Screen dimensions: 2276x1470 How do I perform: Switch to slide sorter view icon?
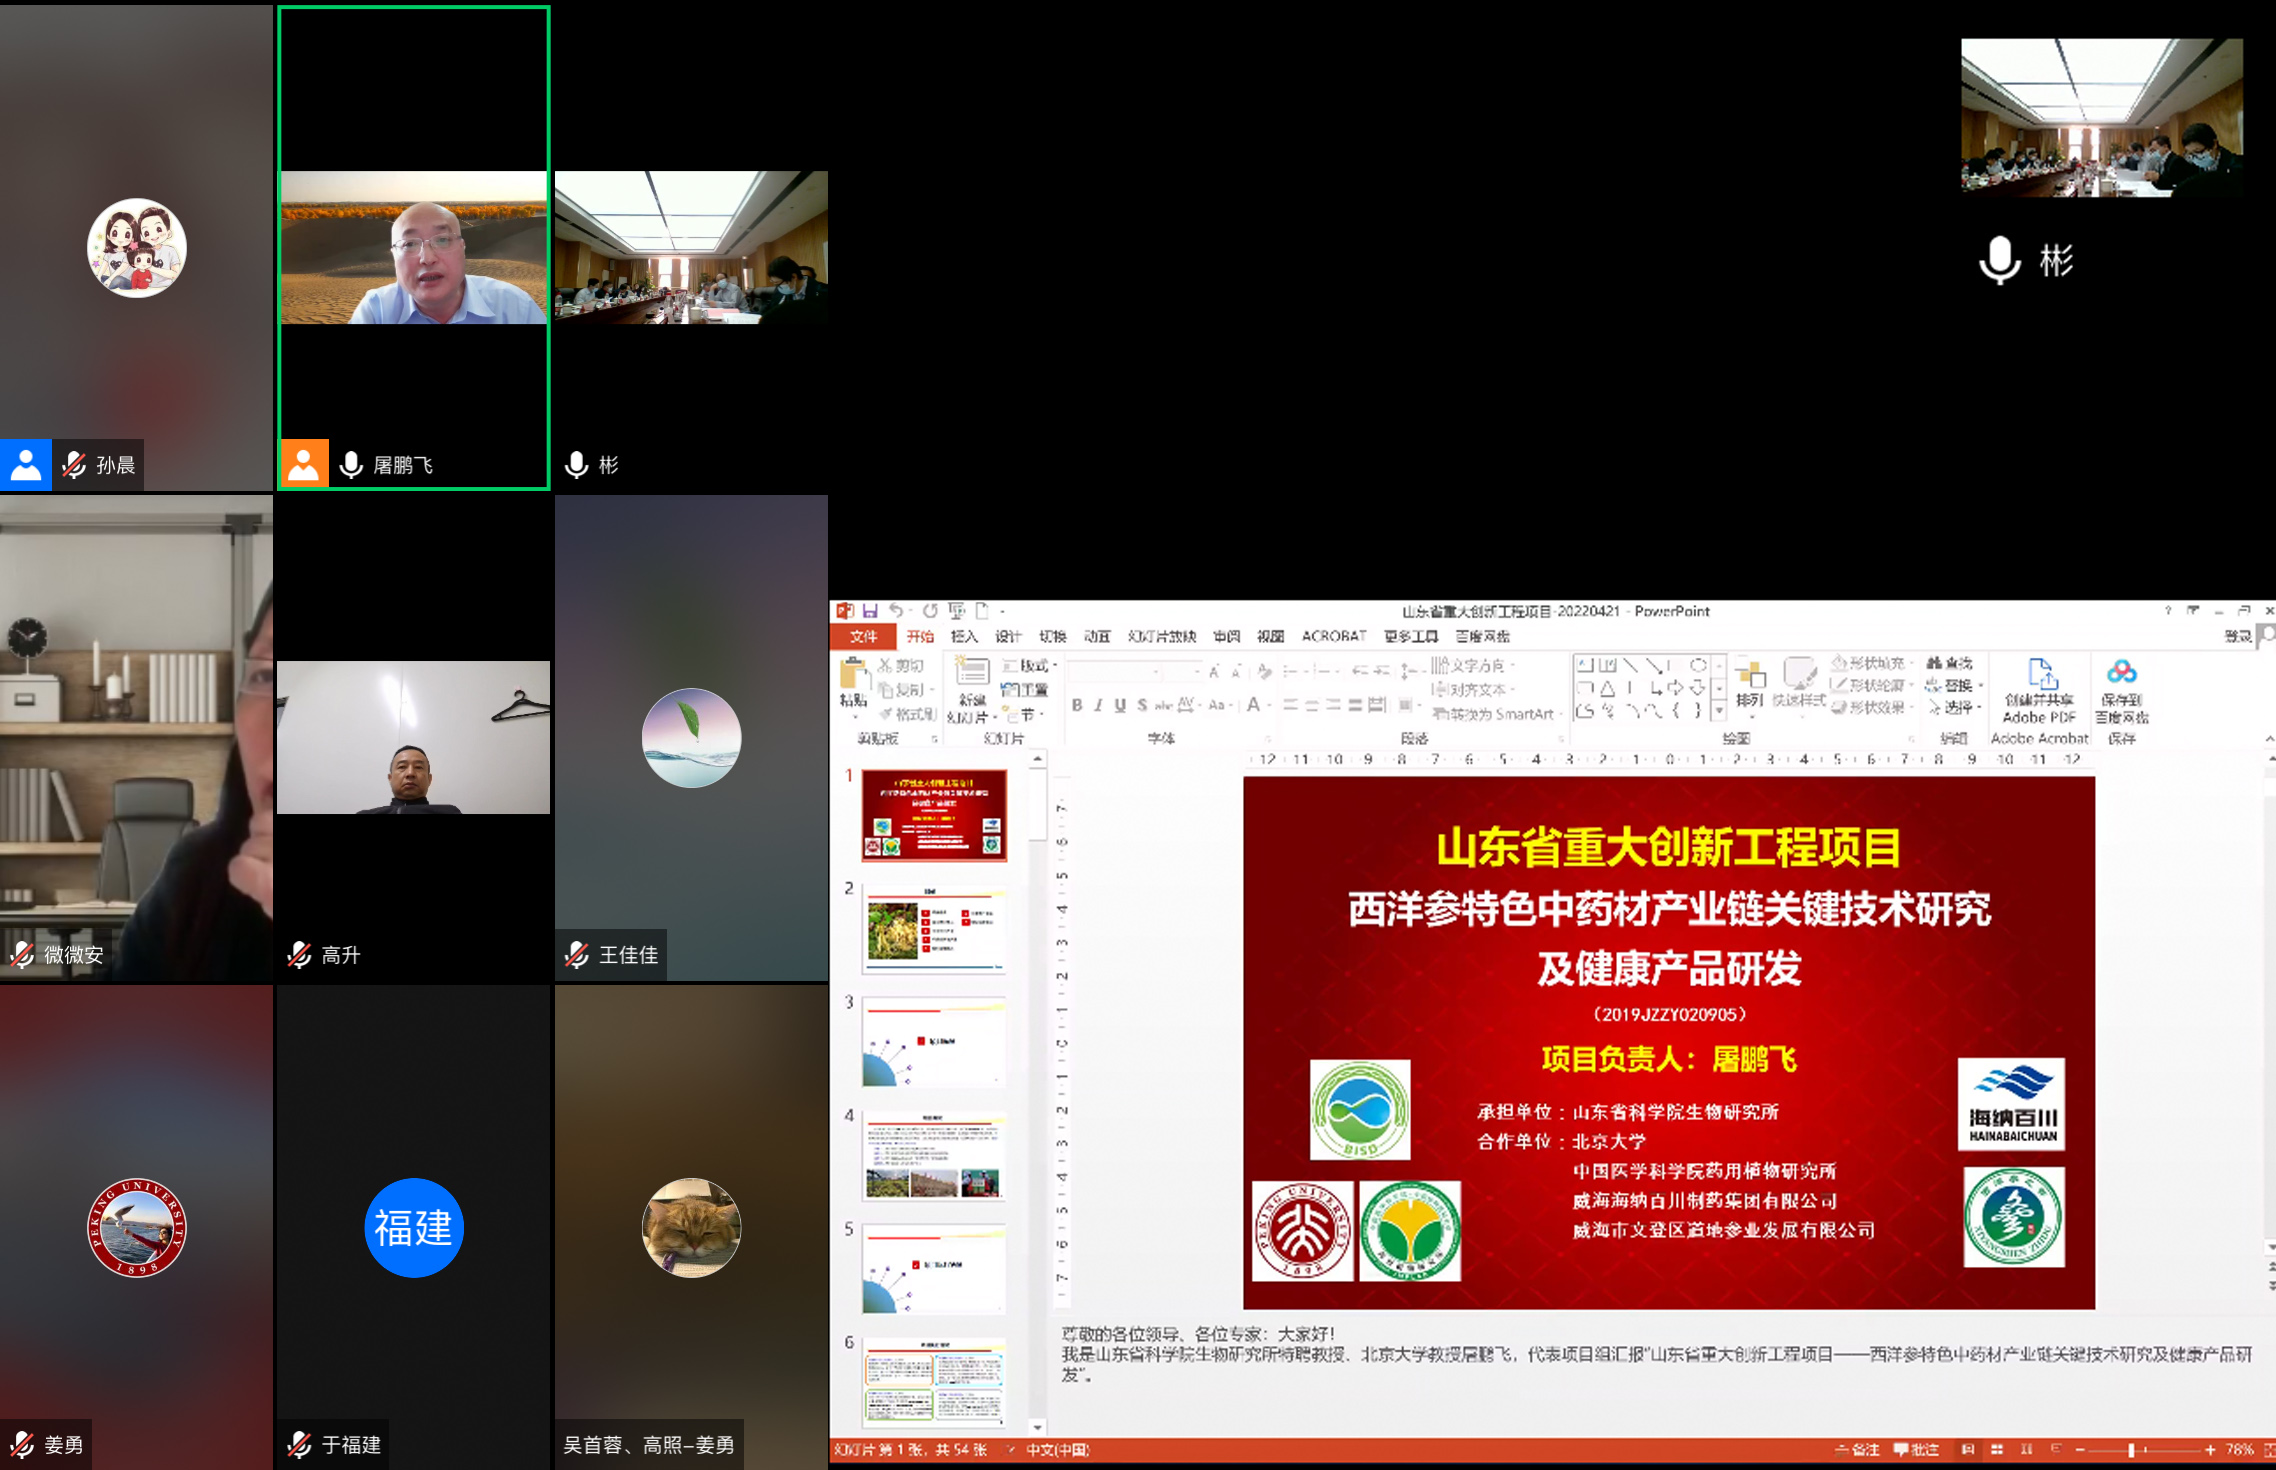tap(1997, 1450)
